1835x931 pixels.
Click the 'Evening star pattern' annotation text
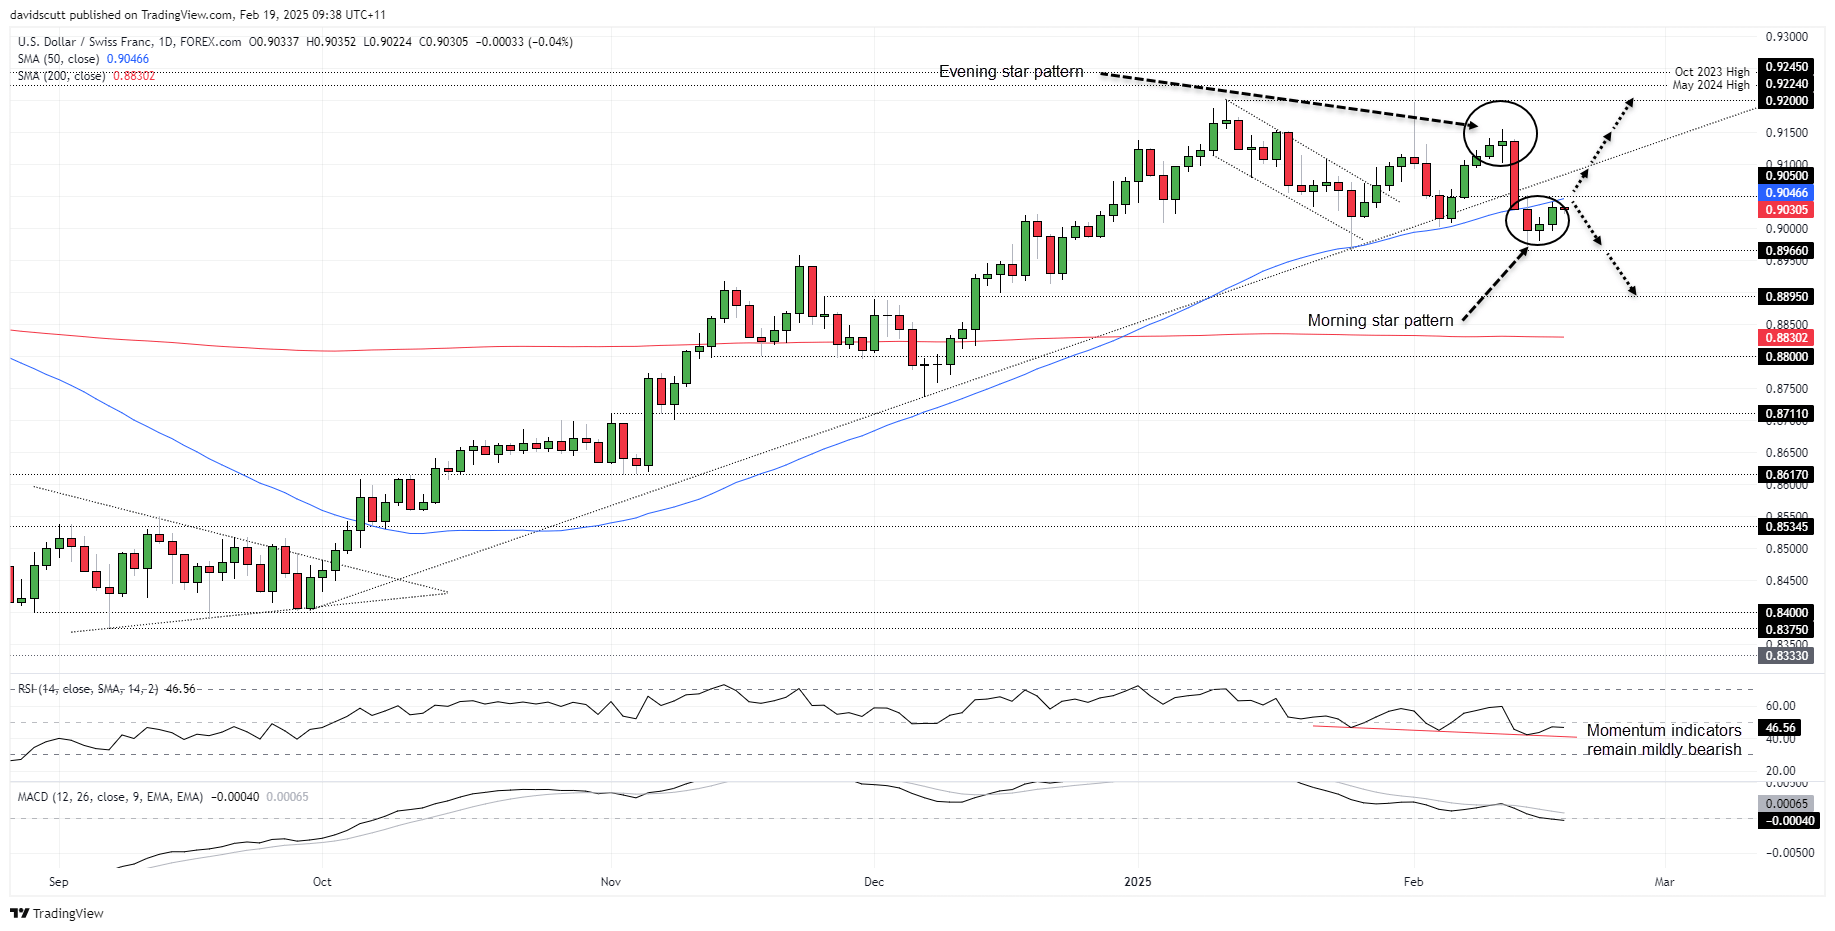[1011, 72]
